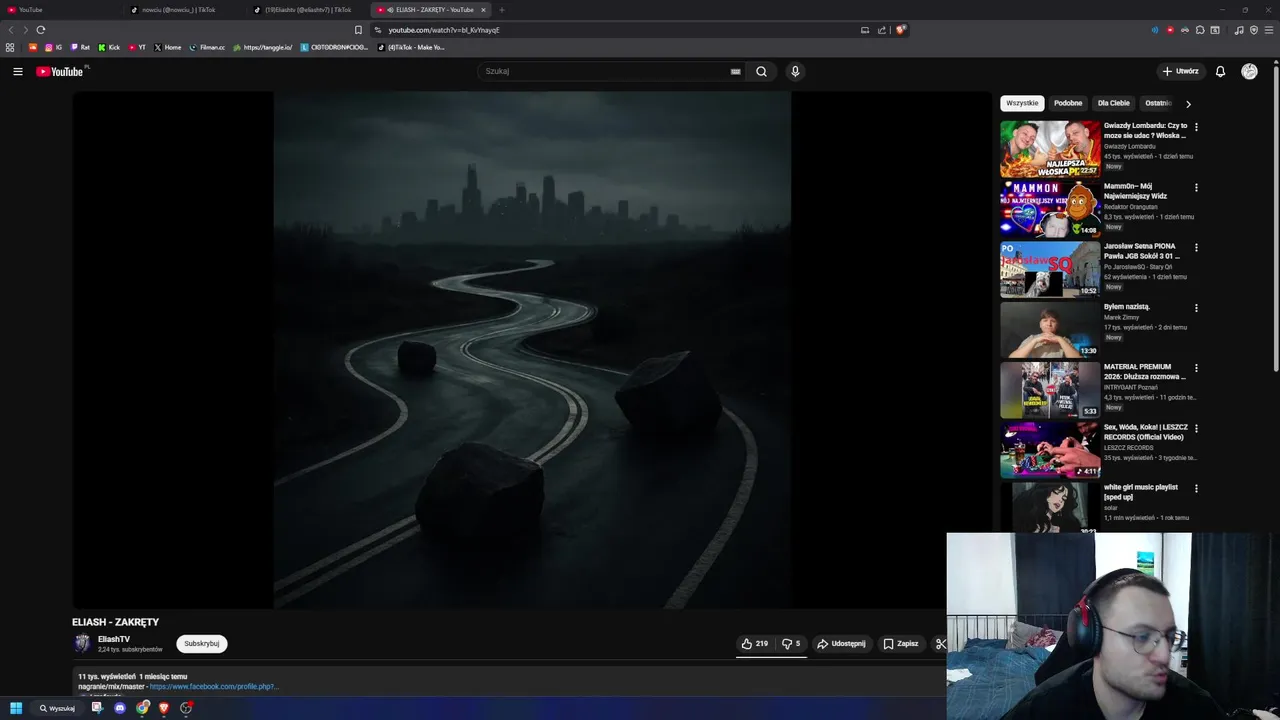Click the on-screen keyboard icon in search

[x=735, y=71]
